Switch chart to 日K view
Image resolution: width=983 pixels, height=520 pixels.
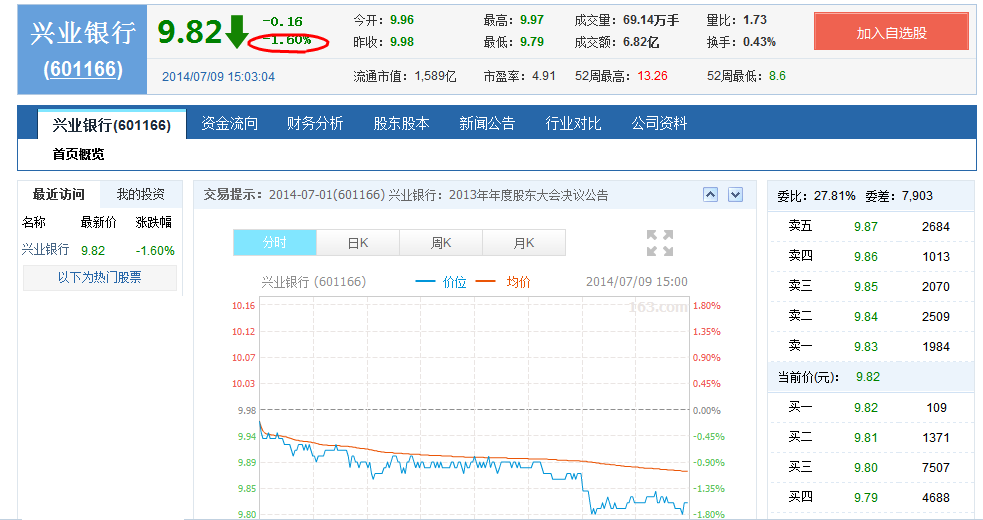tap(358, 243)
